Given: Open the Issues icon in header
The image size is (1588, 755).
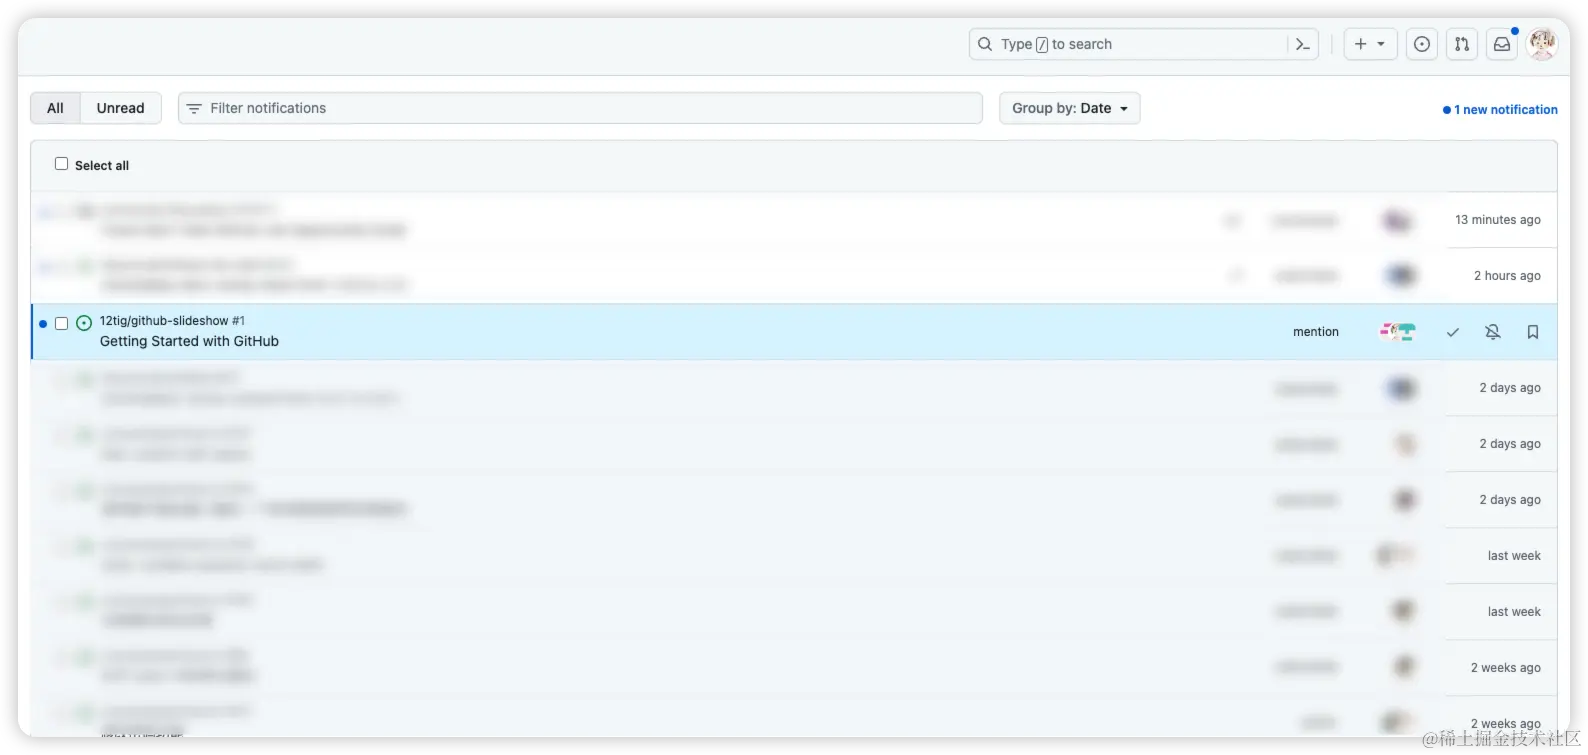Looking at the screenshot, I should tap(1422, 44).
